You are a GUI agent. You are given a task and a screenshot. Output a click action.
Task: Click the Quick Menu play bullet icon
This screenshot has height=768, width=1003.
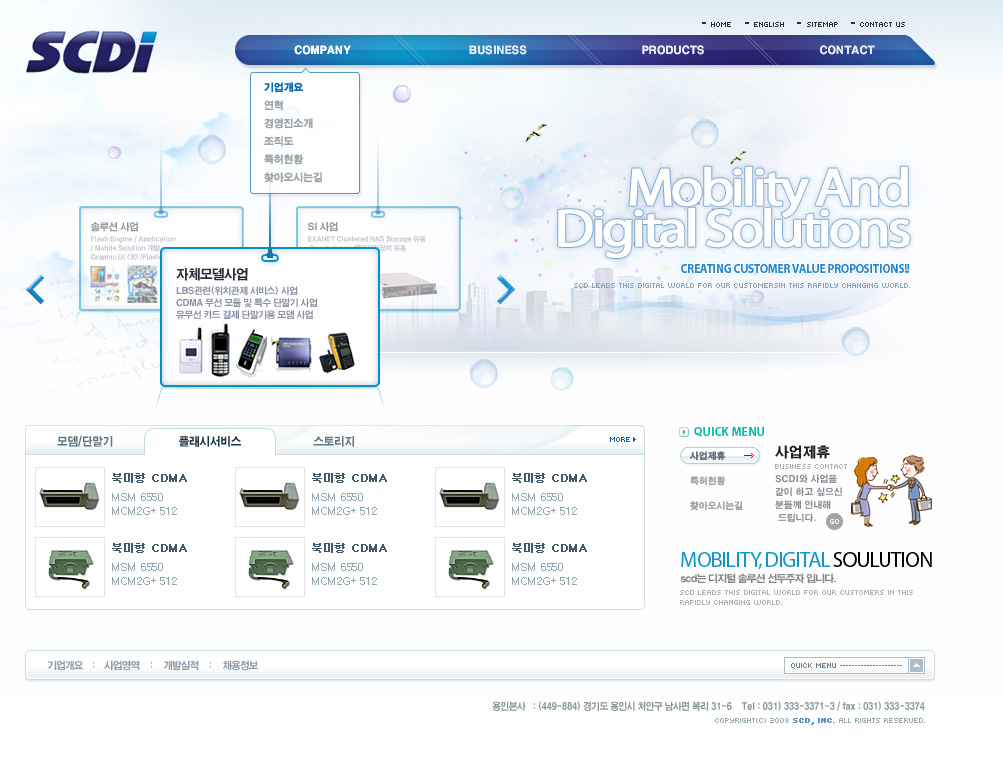click(x=684, y=432)
